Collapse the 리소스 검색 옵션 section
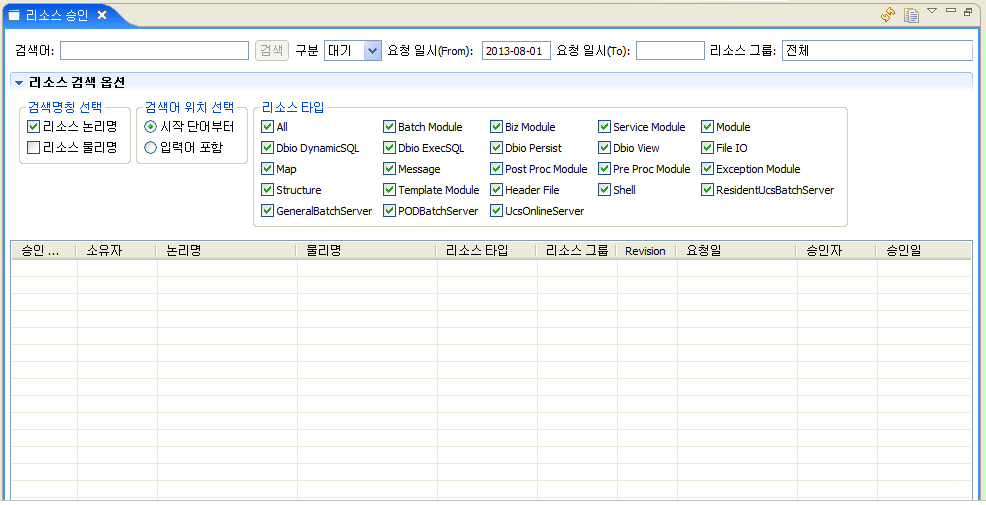The image size is (986, 505). tap(19, 83)
